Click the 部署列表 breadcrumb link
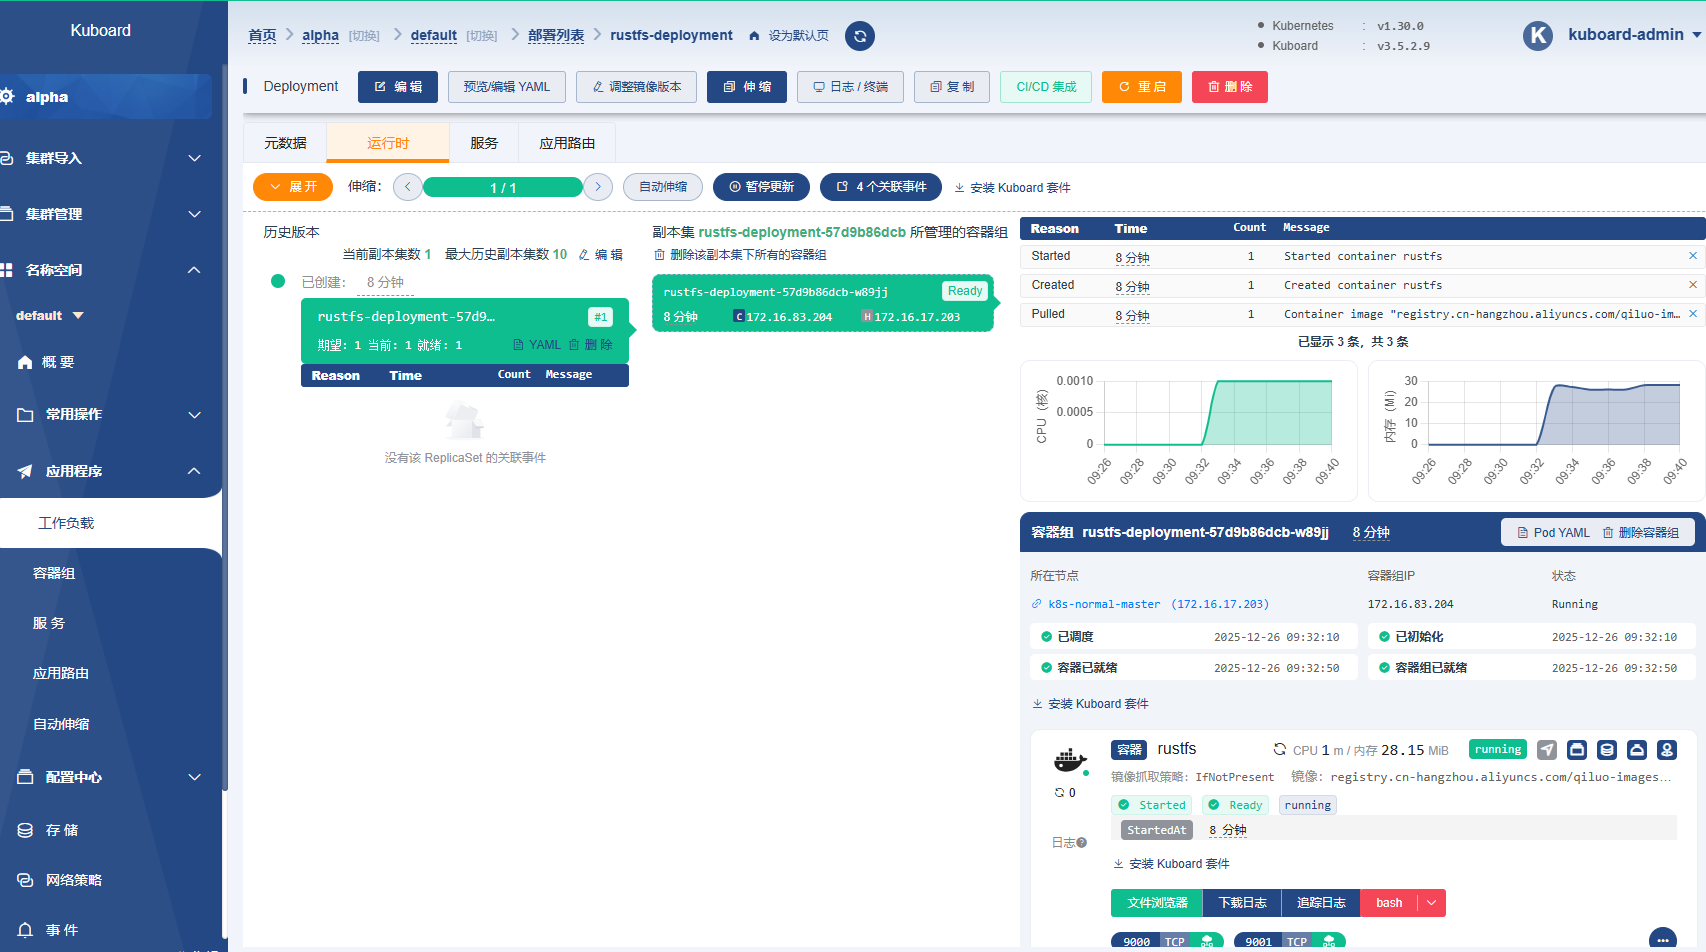1706x952 pixels. (x=556, y=35)
